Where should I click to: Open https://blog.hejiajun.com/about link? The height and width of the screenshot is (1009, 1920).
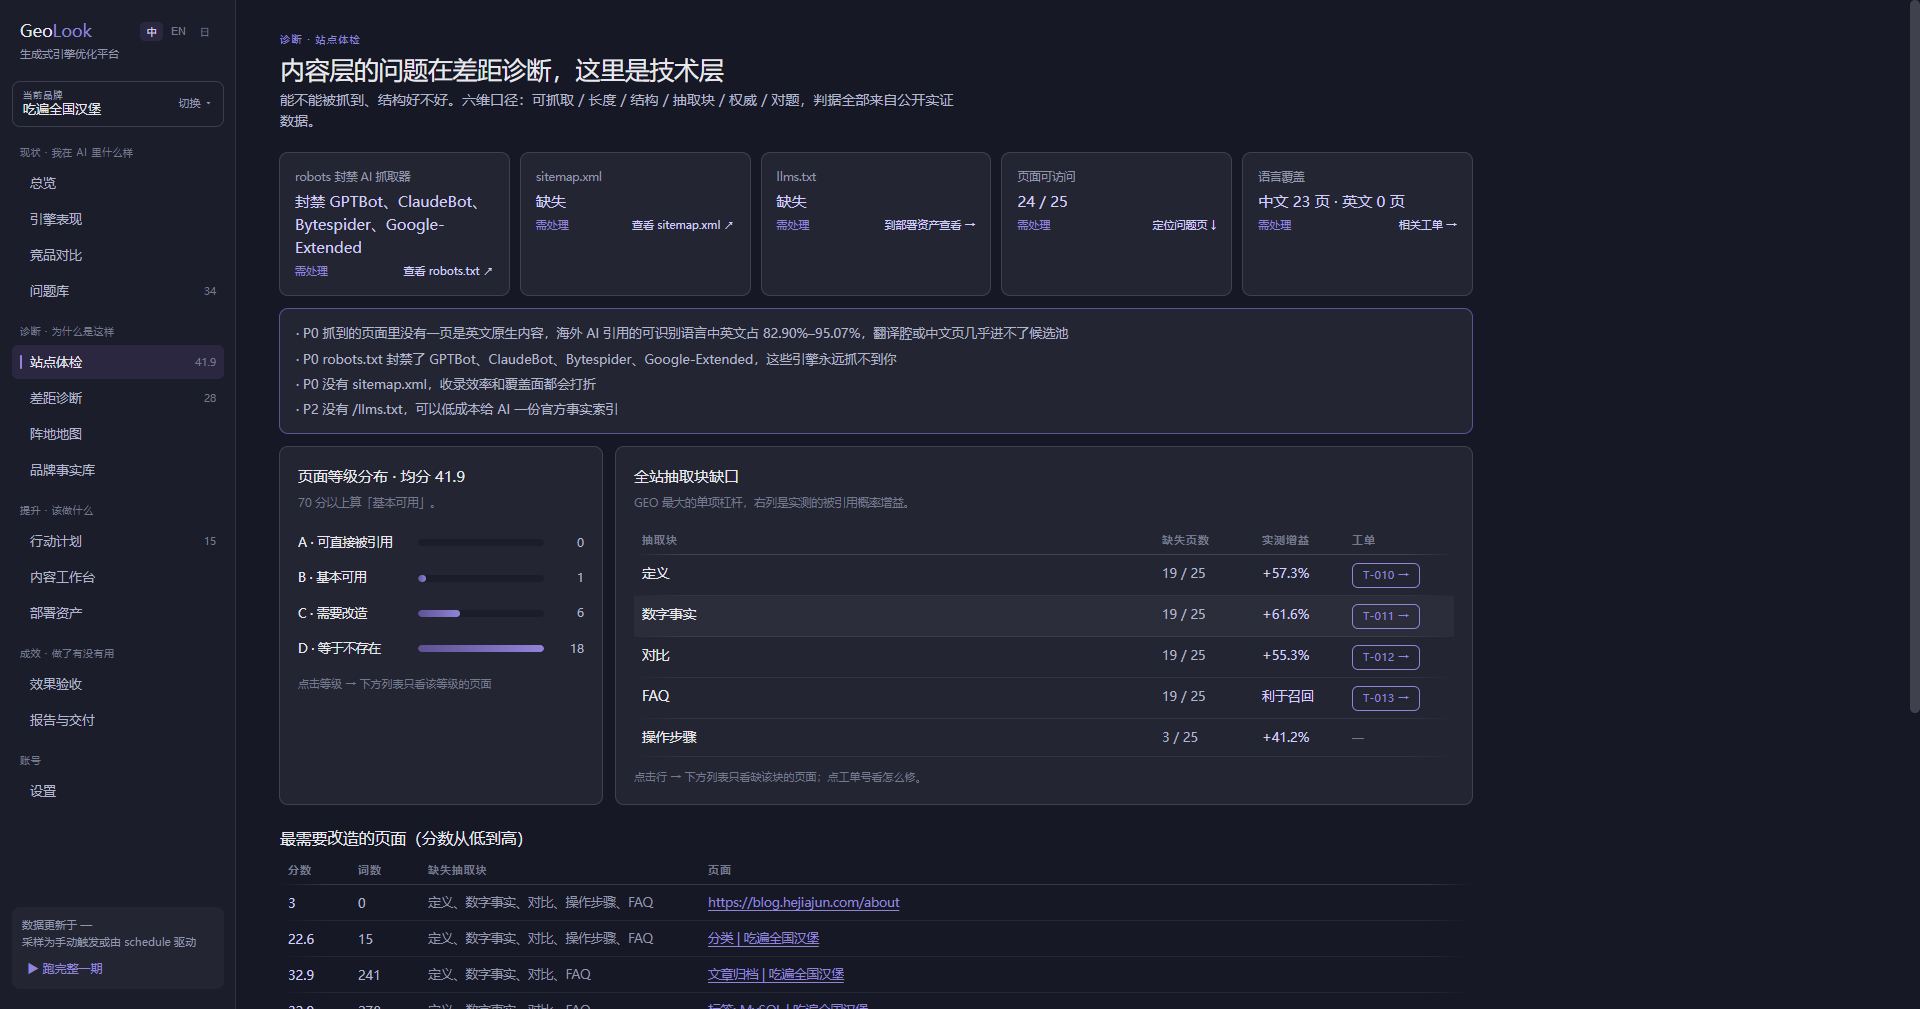(x=803, y=902)
